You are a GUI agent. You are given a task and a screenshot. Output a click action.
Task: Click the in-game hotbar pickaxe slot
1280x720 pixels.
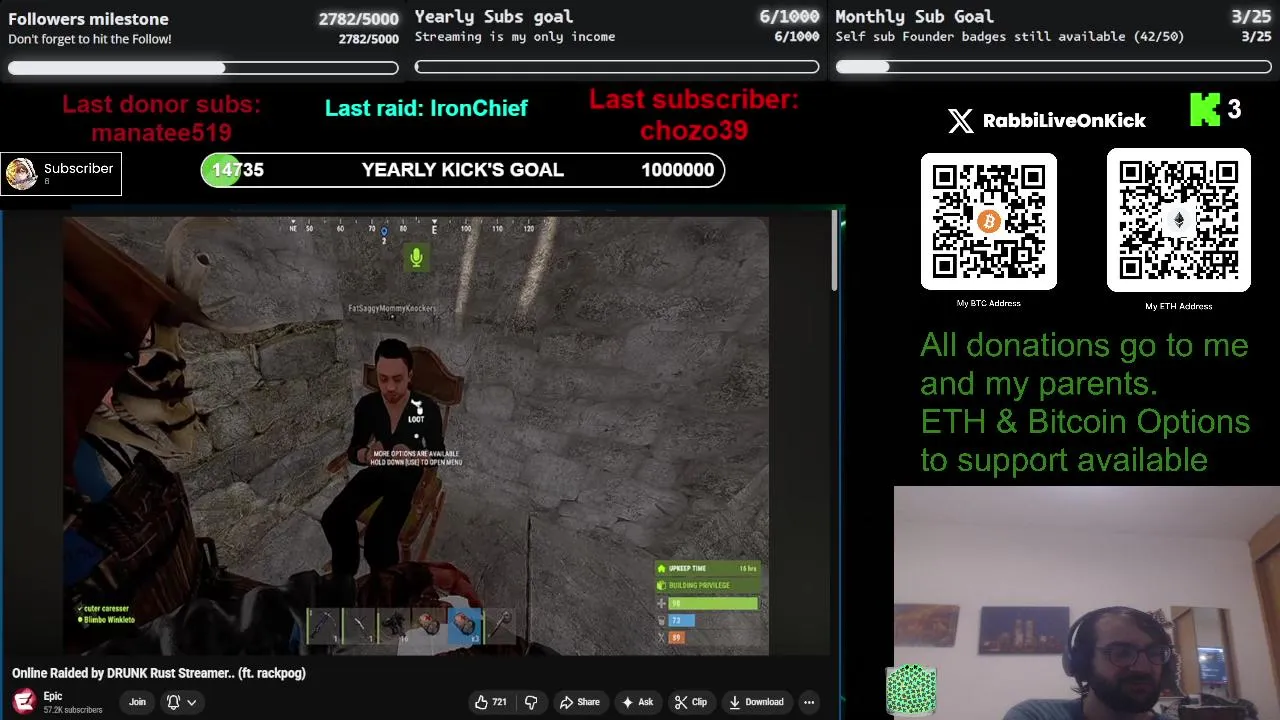pyautogui.click(x=323, y=625)
